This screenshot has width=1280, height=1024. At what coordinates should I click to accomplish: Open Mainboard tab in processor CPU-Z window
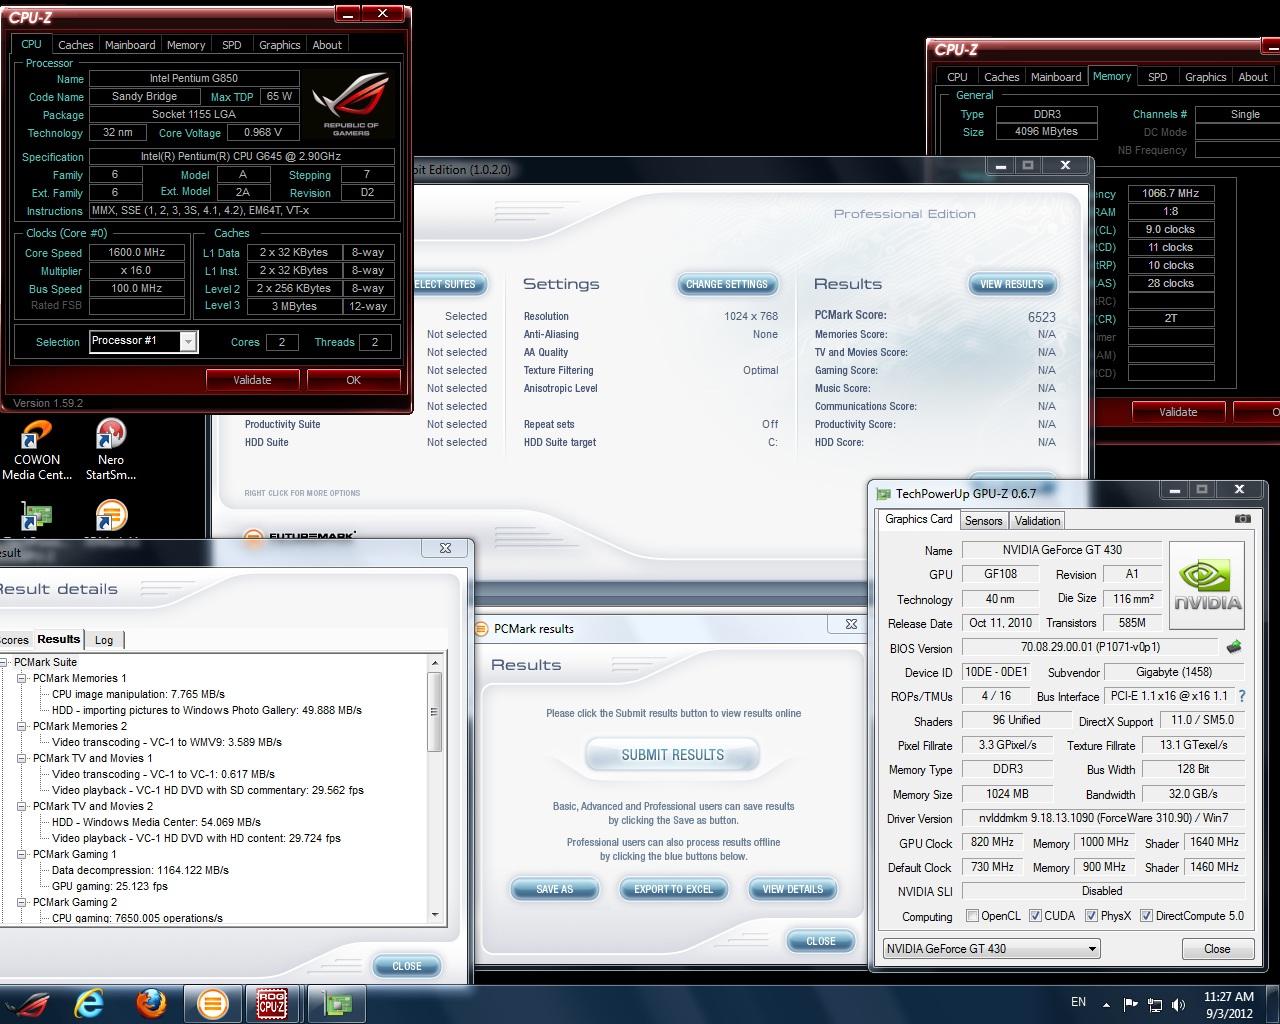pos(130,45)
